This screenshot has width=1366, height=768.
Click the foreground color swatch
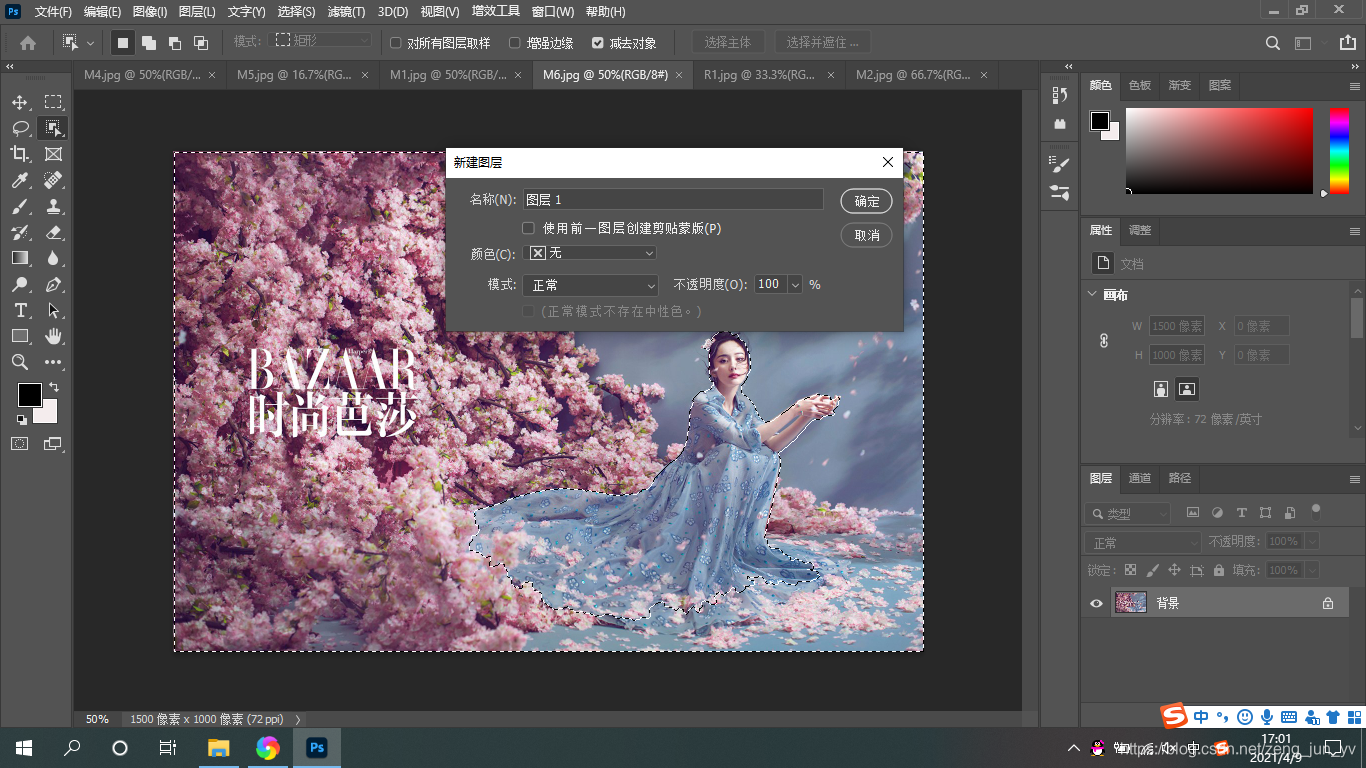click(29, 394)
